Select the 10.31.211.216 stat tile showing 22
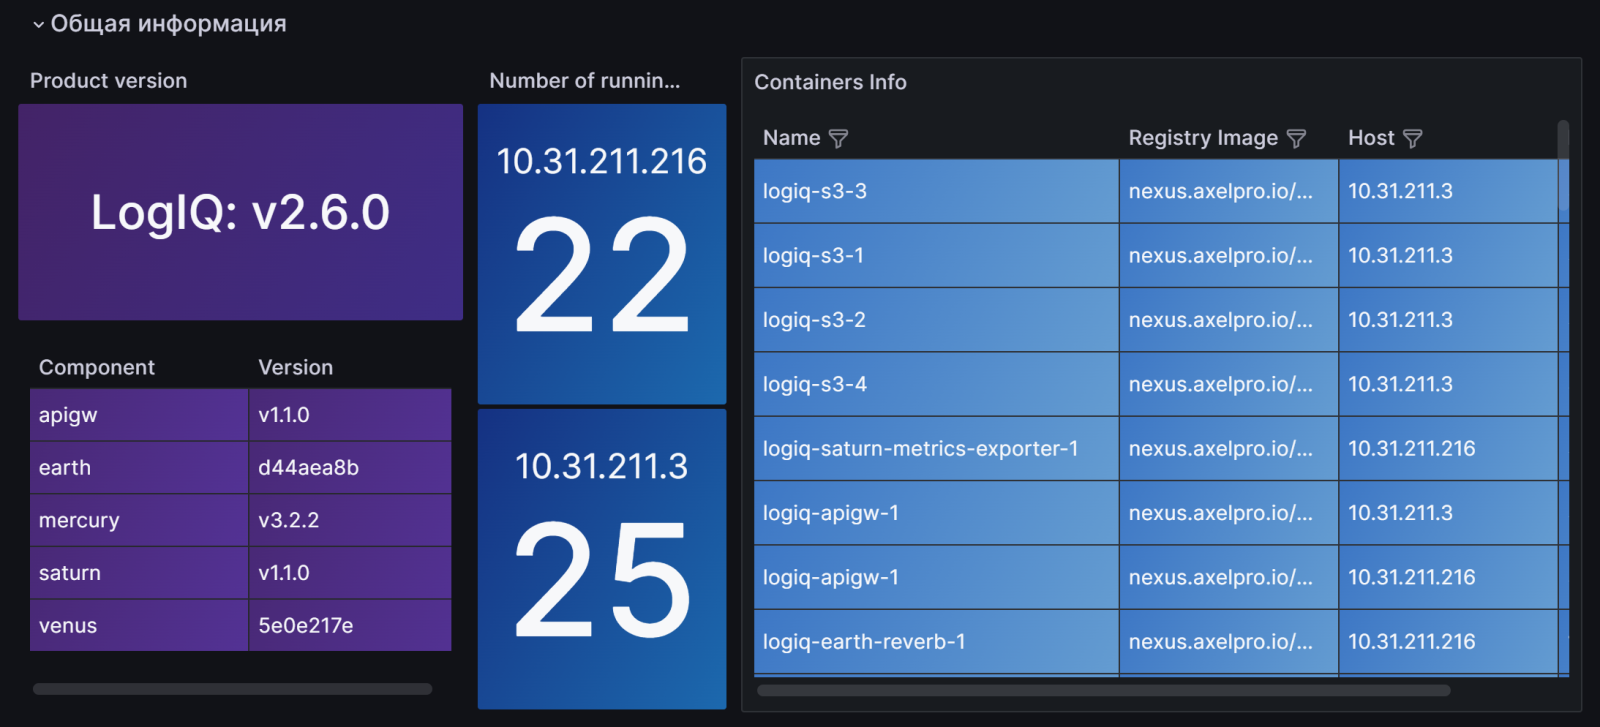Image resolution: width=1600 pixels, height=727 pixels. point(602,254)
